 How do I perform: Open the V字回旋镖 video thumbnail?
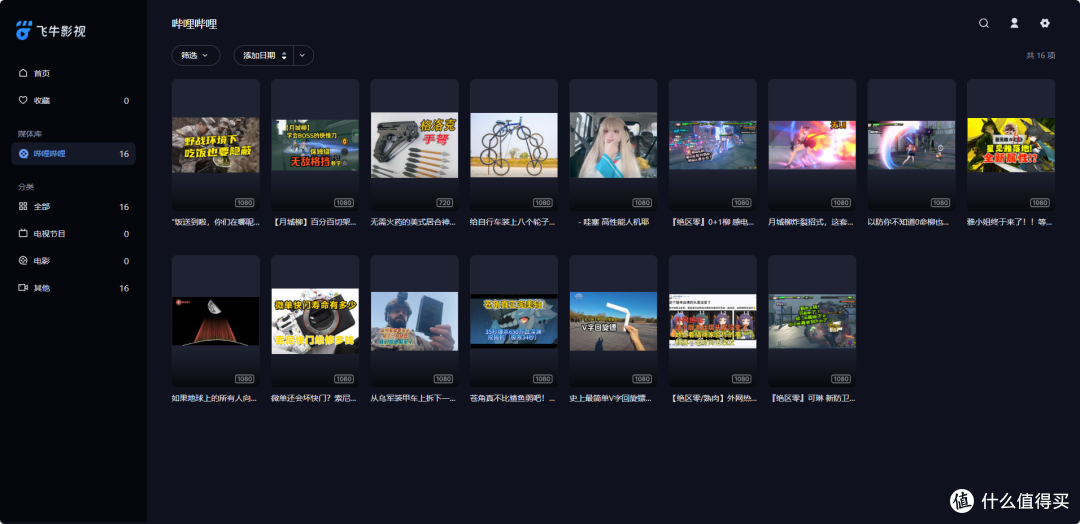pos(613,321)
